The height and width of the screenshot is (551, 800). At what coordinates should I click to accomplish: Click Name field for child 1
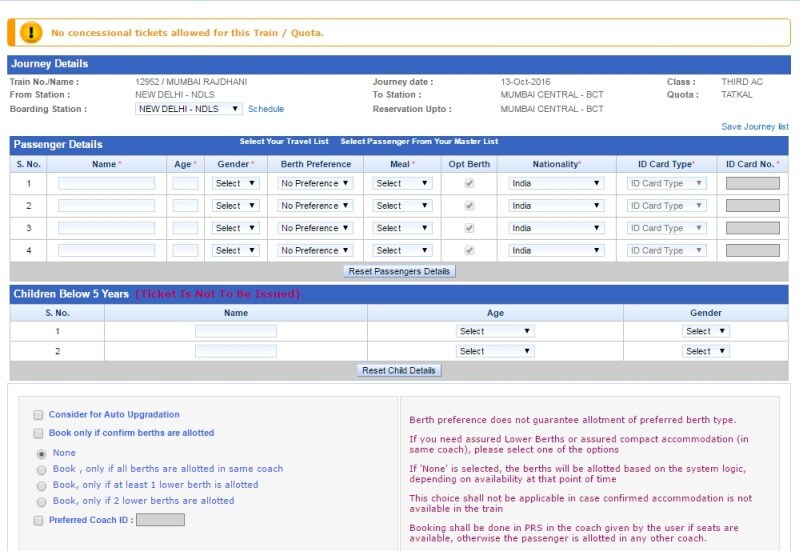[236, 331]
